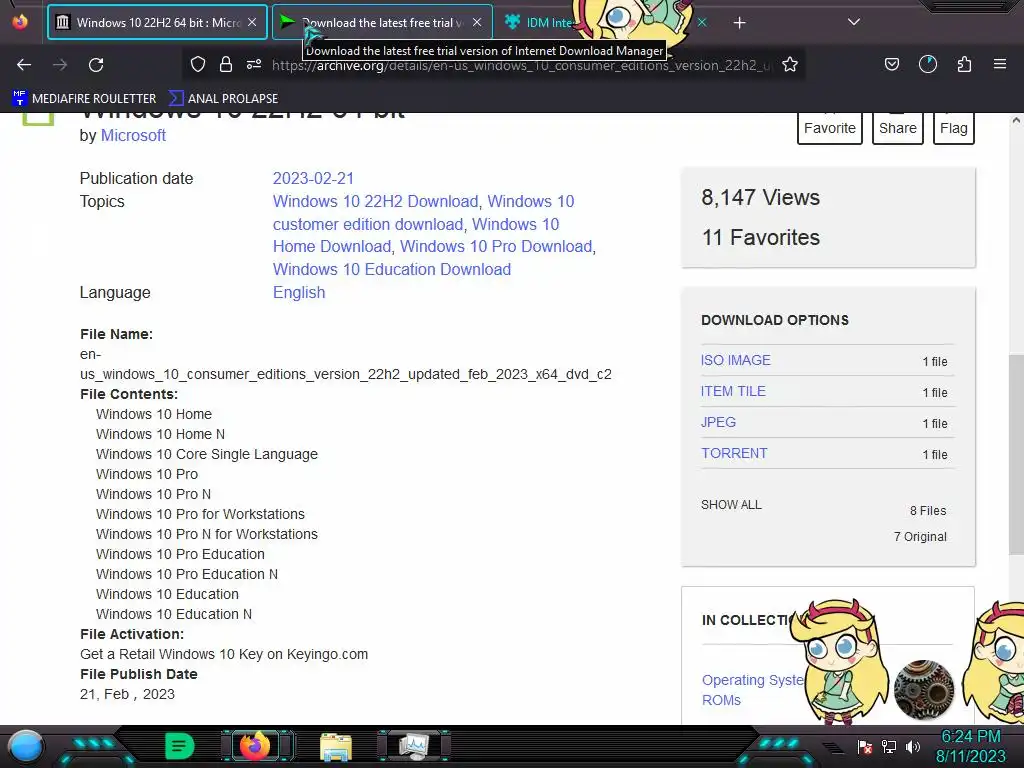Click the 7 Original files text
Screen dimensions: 1024x768
tap(920, 537)
